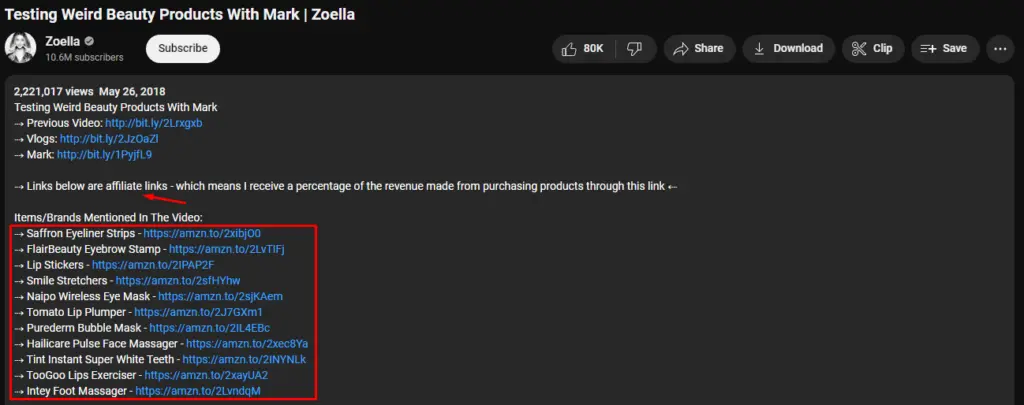
Task: Like the video with thumbs up
Action: [x=583, y=48]
